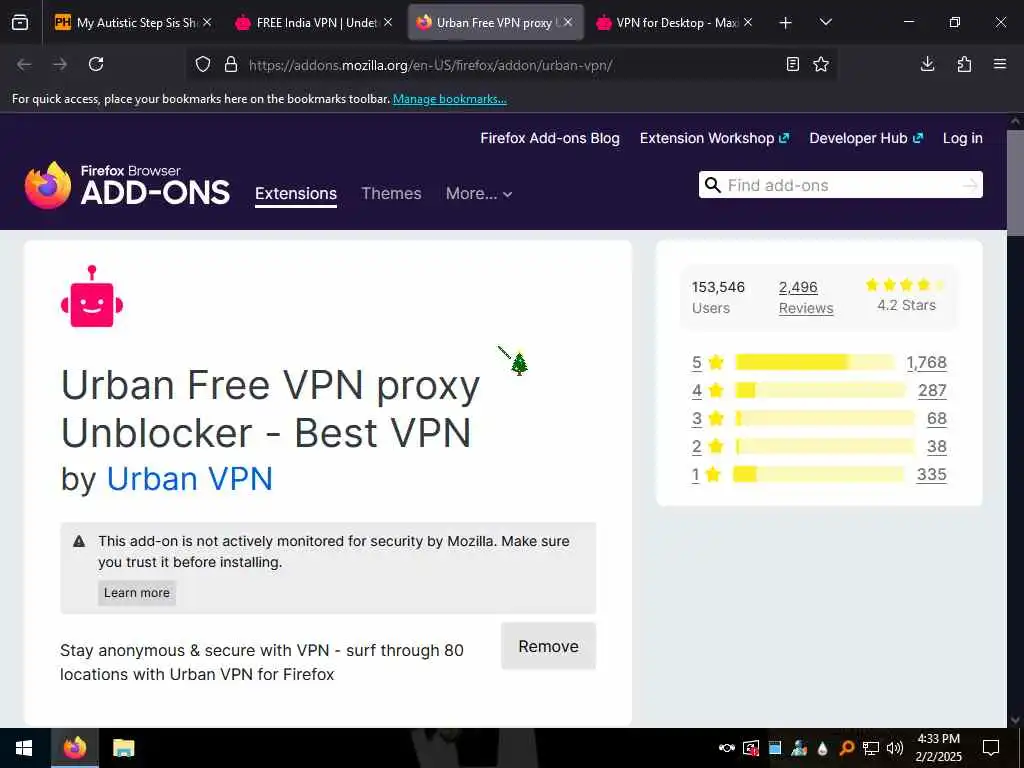The height and width of the screenshot is (768, 1024).
Task: Open the volume speaker tray icon
Action: pyautogui.click(x=895, y=748)
